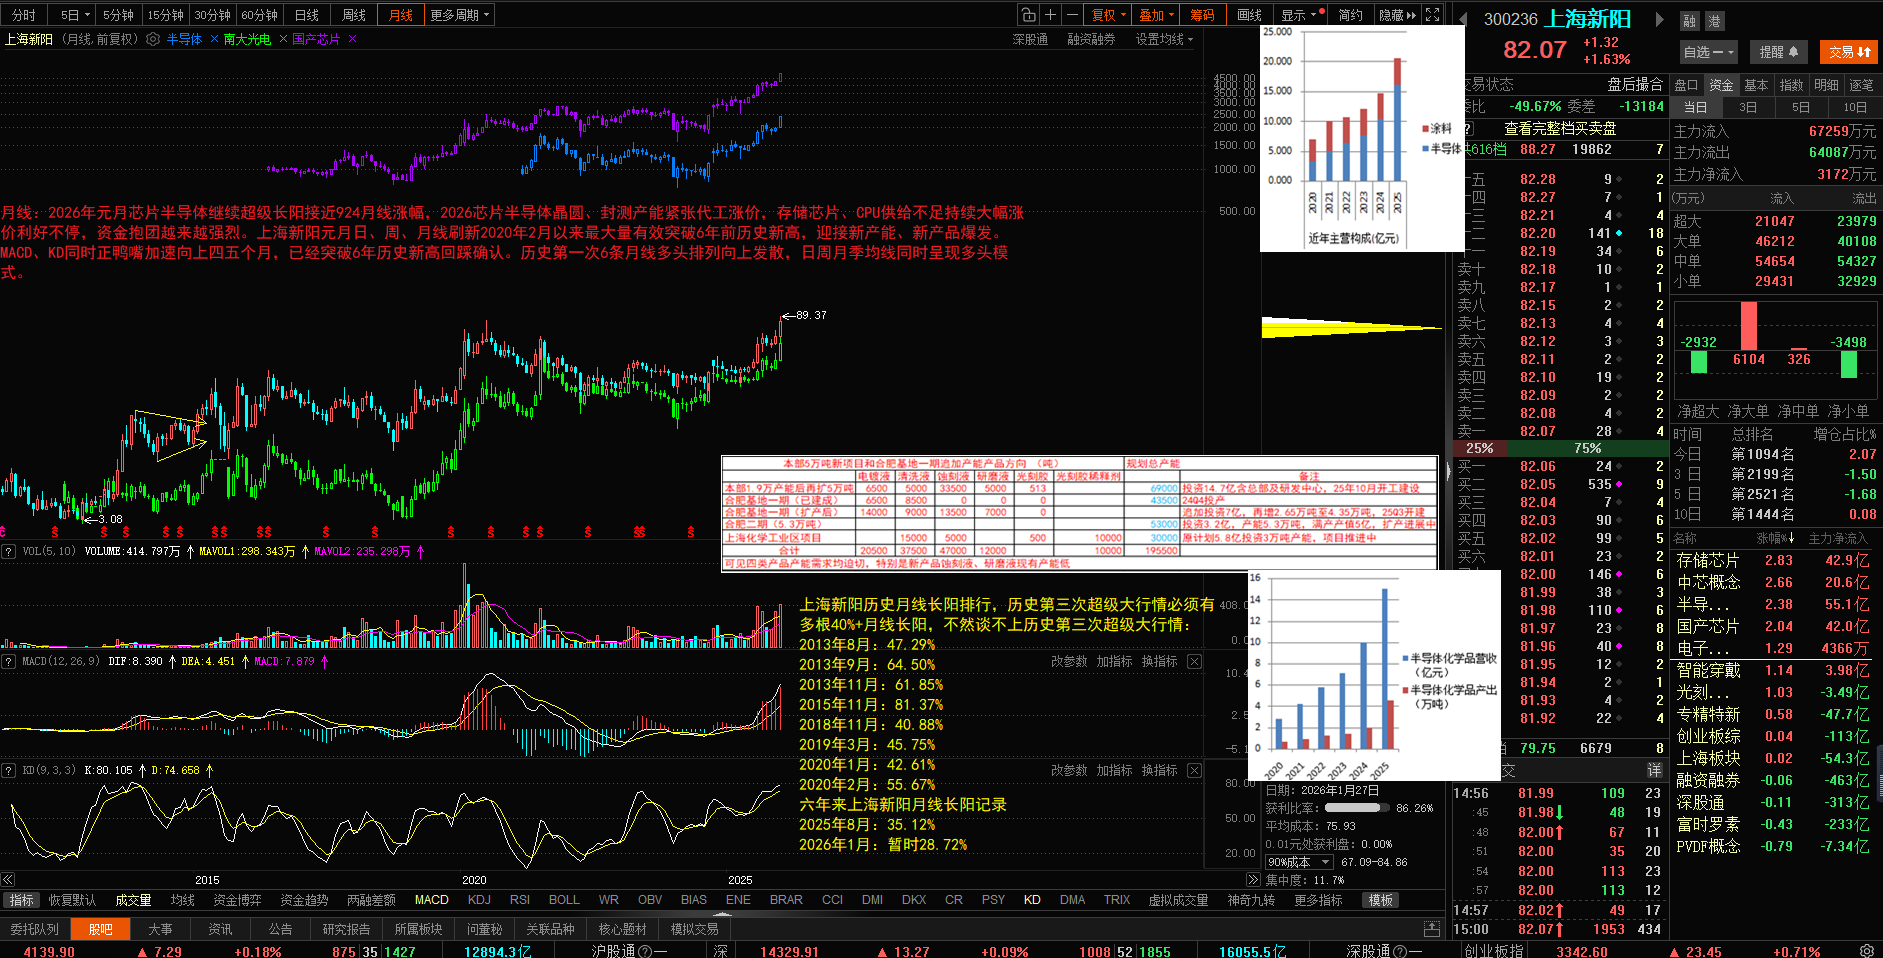
Task: Open 复权 adjustment dropdown
Action: 1109,15
